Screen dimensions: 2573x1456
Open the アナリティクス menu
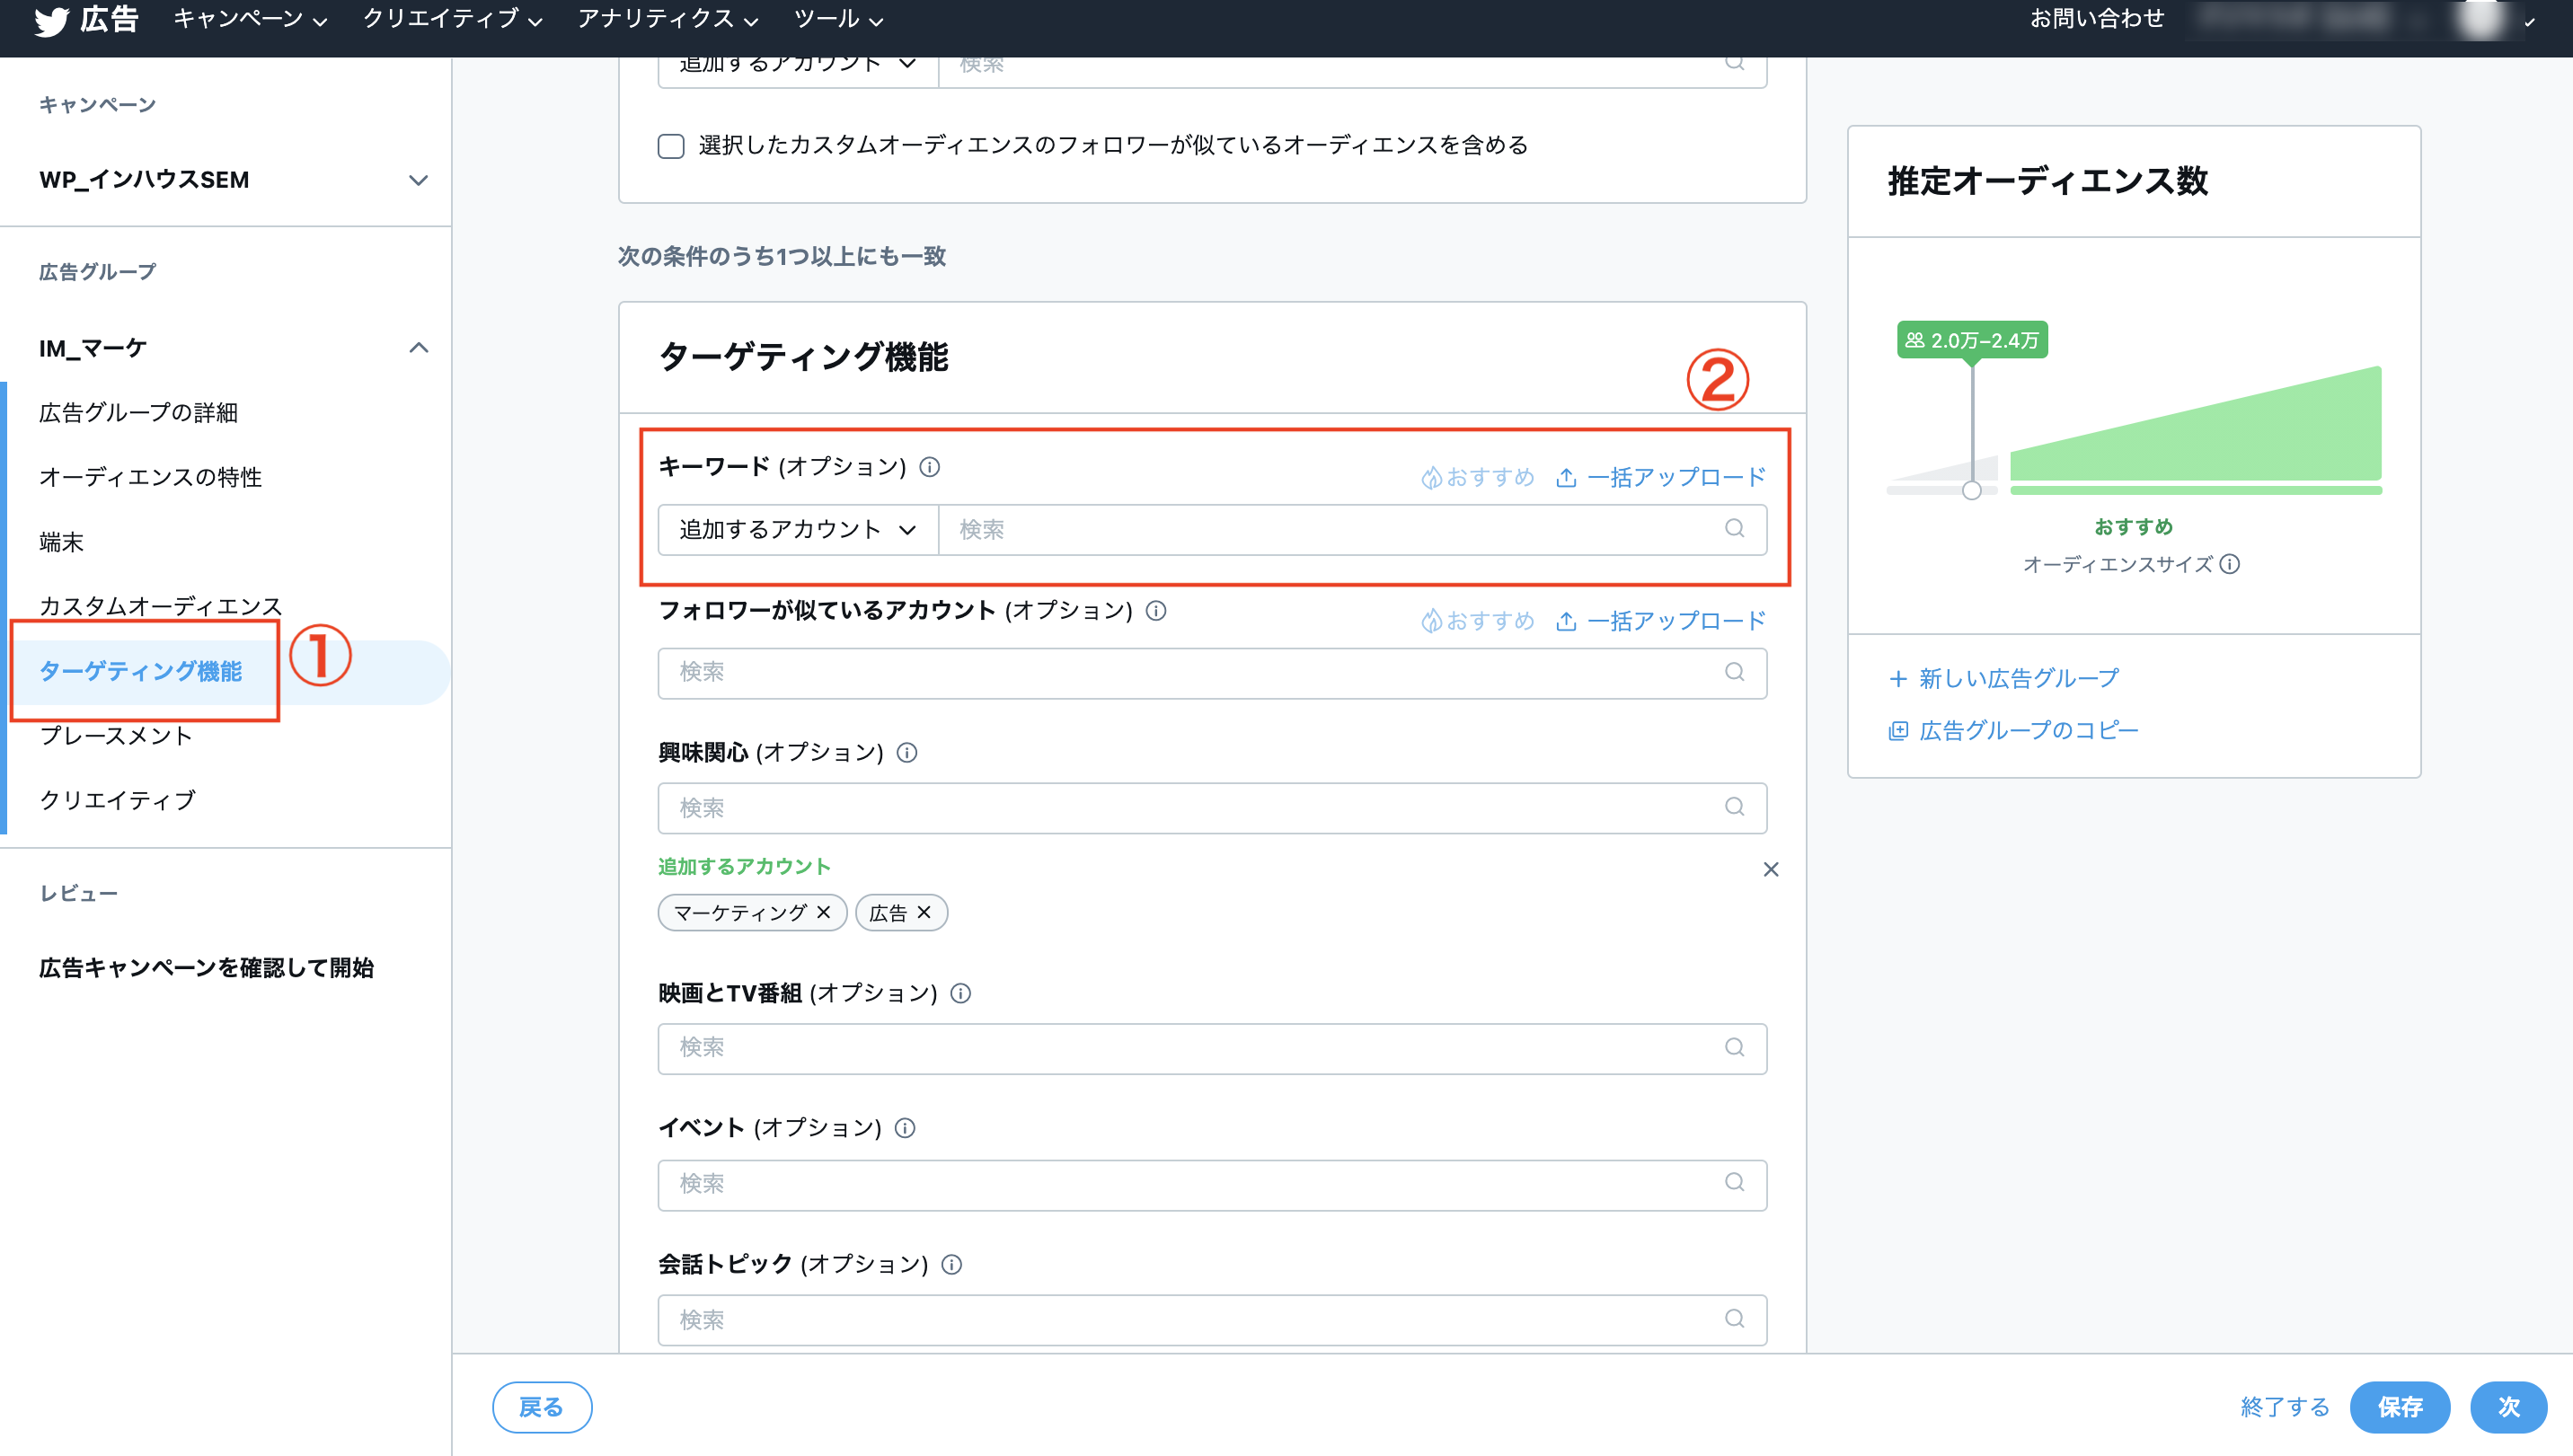click(667, 19)
